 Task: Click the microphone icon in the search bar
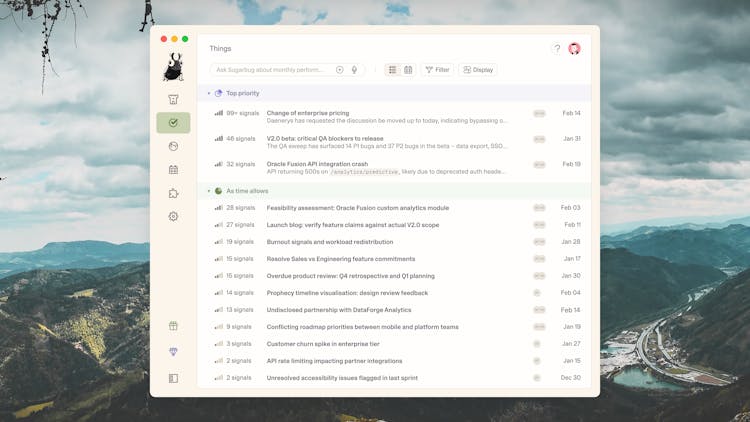click(354, 70)
